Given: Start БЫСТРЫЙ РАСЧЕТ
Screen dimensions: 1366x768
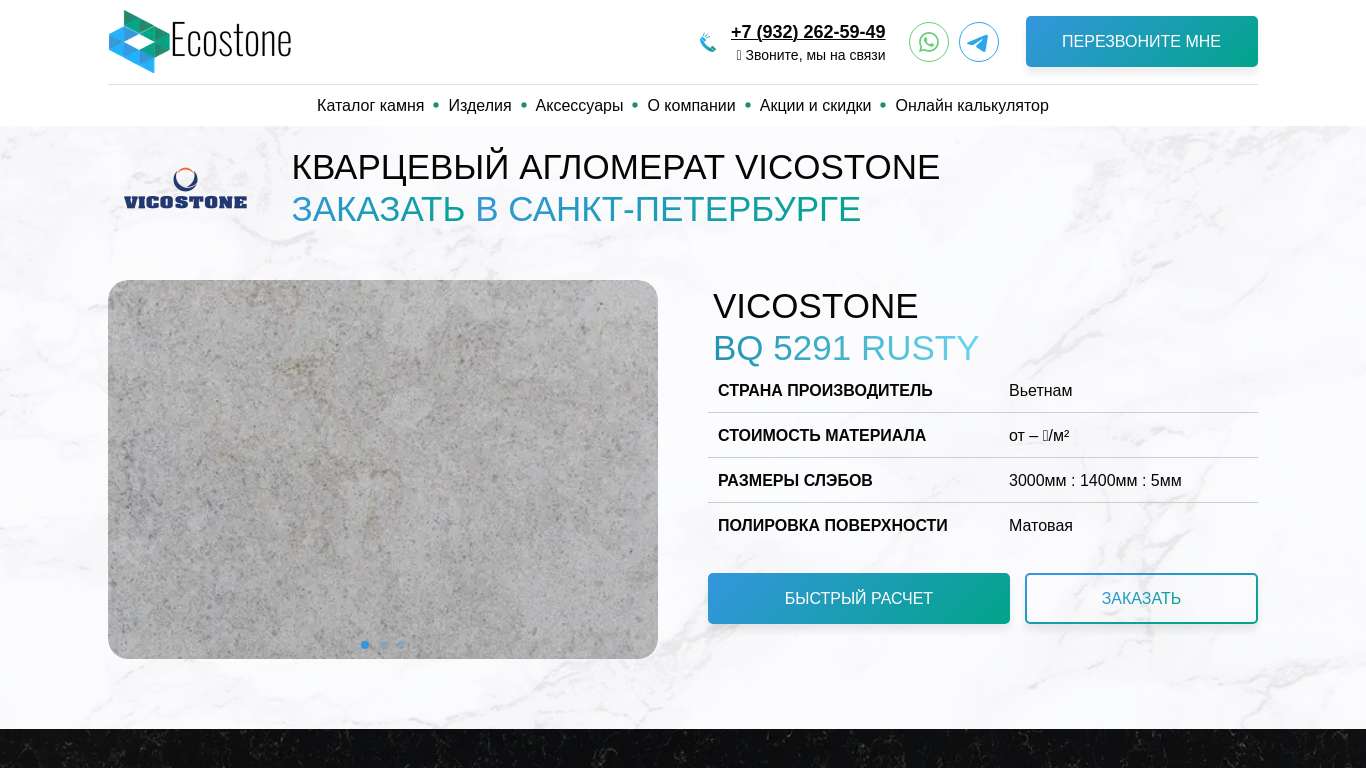Looking at the screenshot, I should (859, 598).
